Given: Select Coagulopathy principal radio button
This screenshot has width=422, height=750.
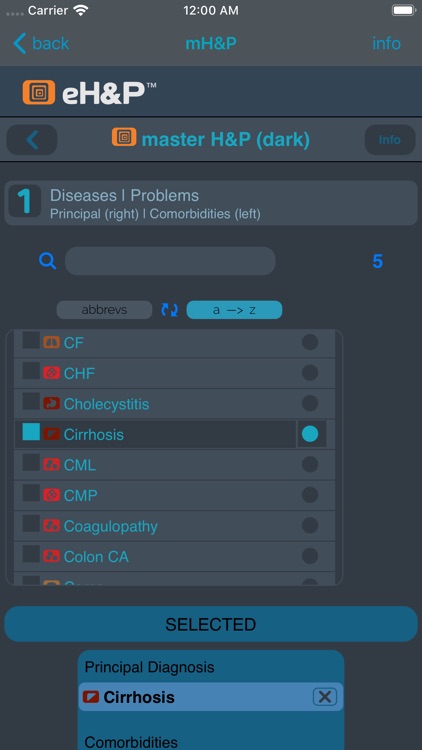Looking at the screenshot, I should coord(310,526).
